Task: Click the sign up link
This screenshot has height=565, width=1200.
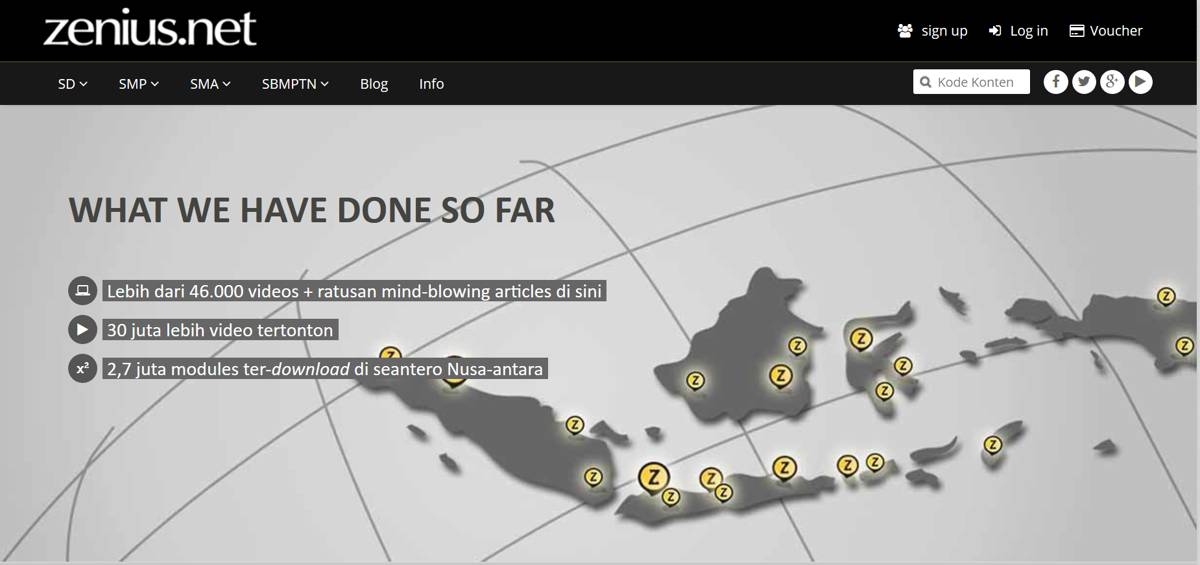Action: pos(933,31)
